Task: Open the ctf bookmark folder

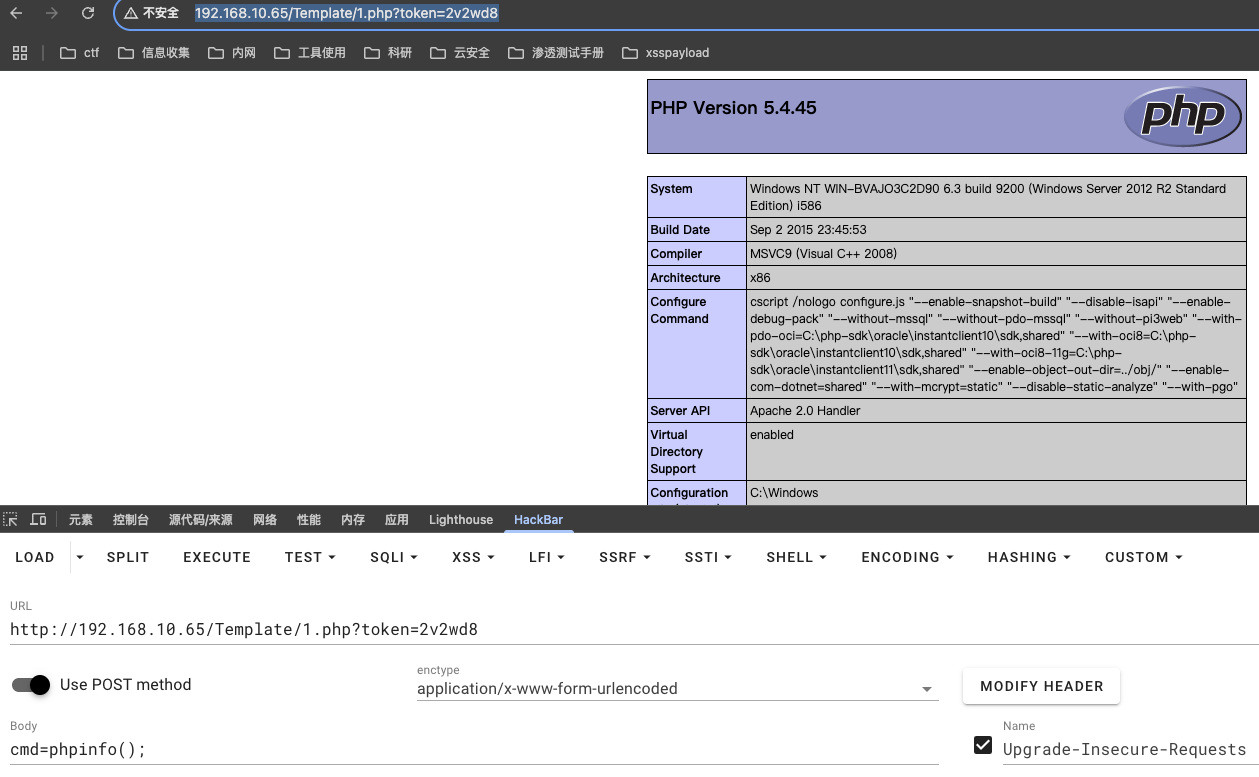Action: 80,53
